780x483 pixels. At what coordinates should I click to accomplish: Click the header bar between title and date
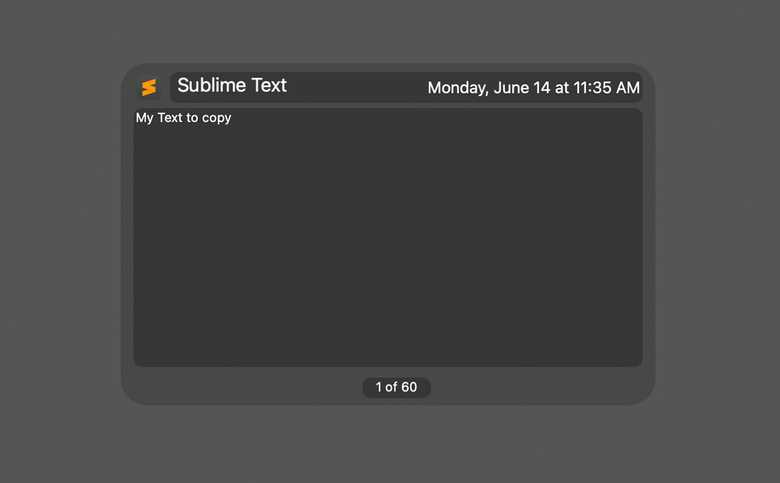pyautogui.click(x=355, y=87)
